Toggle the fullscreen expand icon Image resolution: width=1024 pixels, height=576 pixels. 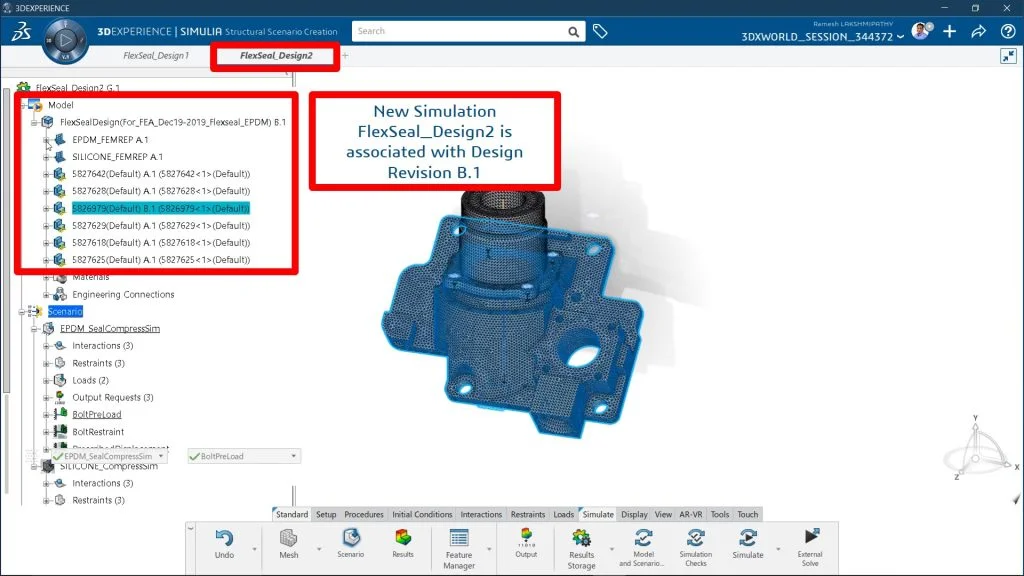(x=1008, y=56)
